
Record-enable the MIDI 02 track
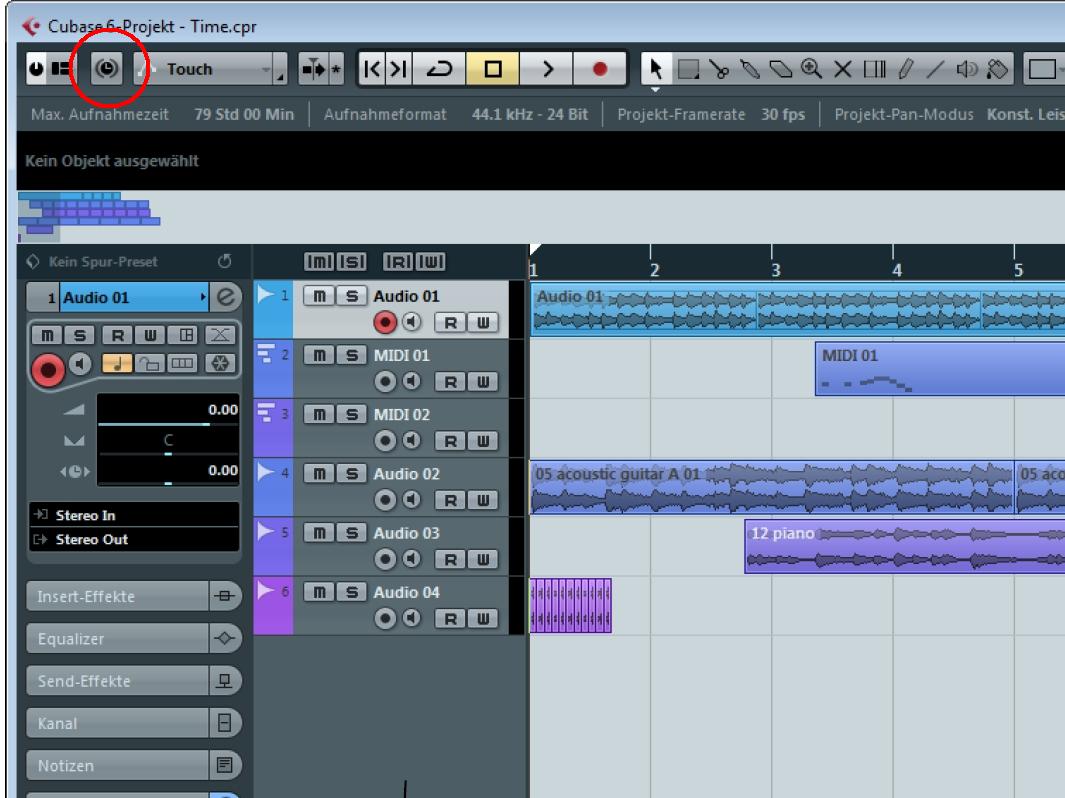coord(384,441)
